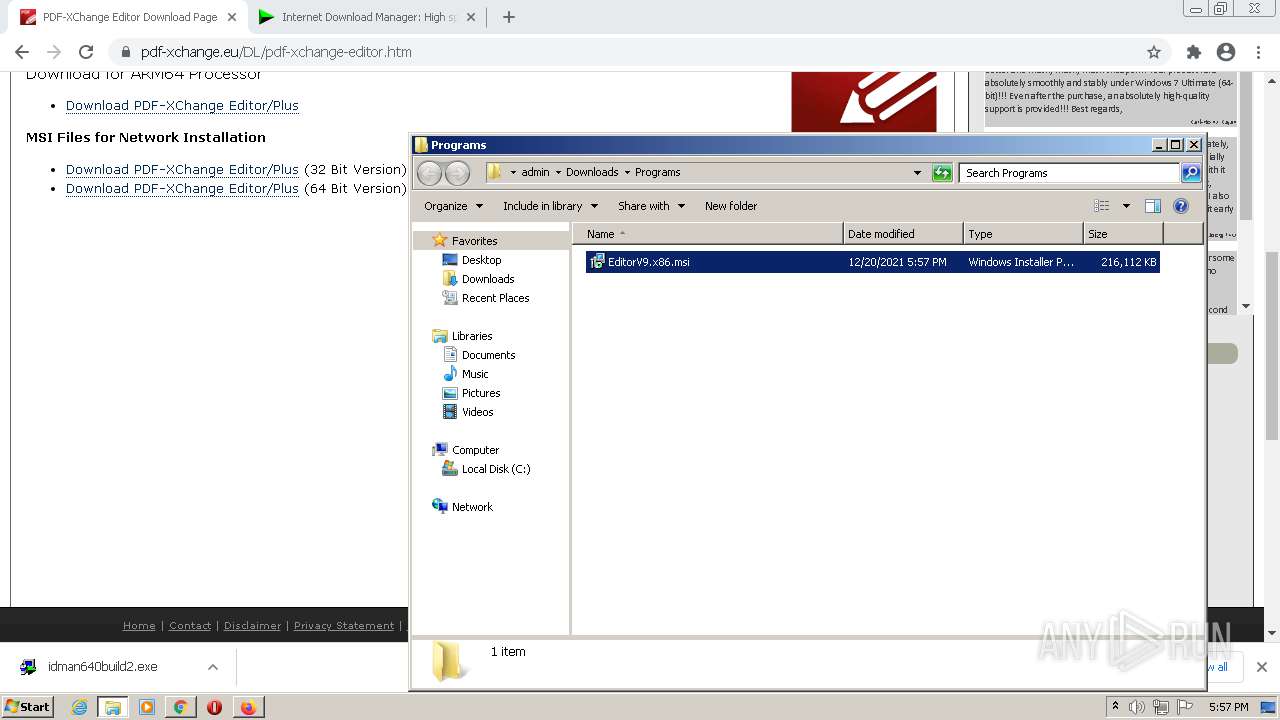Click the search magnifier icon in Explorer
This screenshot has width=1280, height=720.
pos(1191,173)
